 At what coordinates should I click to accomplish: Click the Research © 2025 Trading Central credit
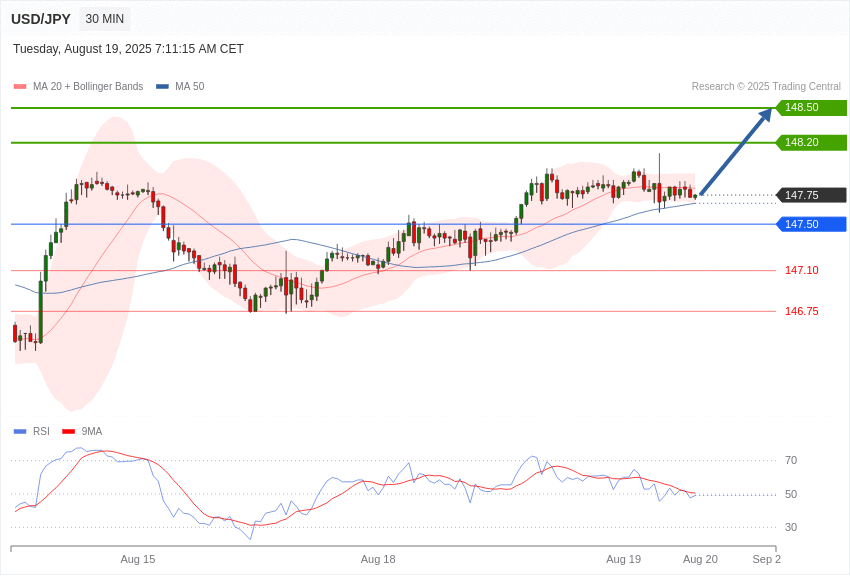tap(766, 87)
